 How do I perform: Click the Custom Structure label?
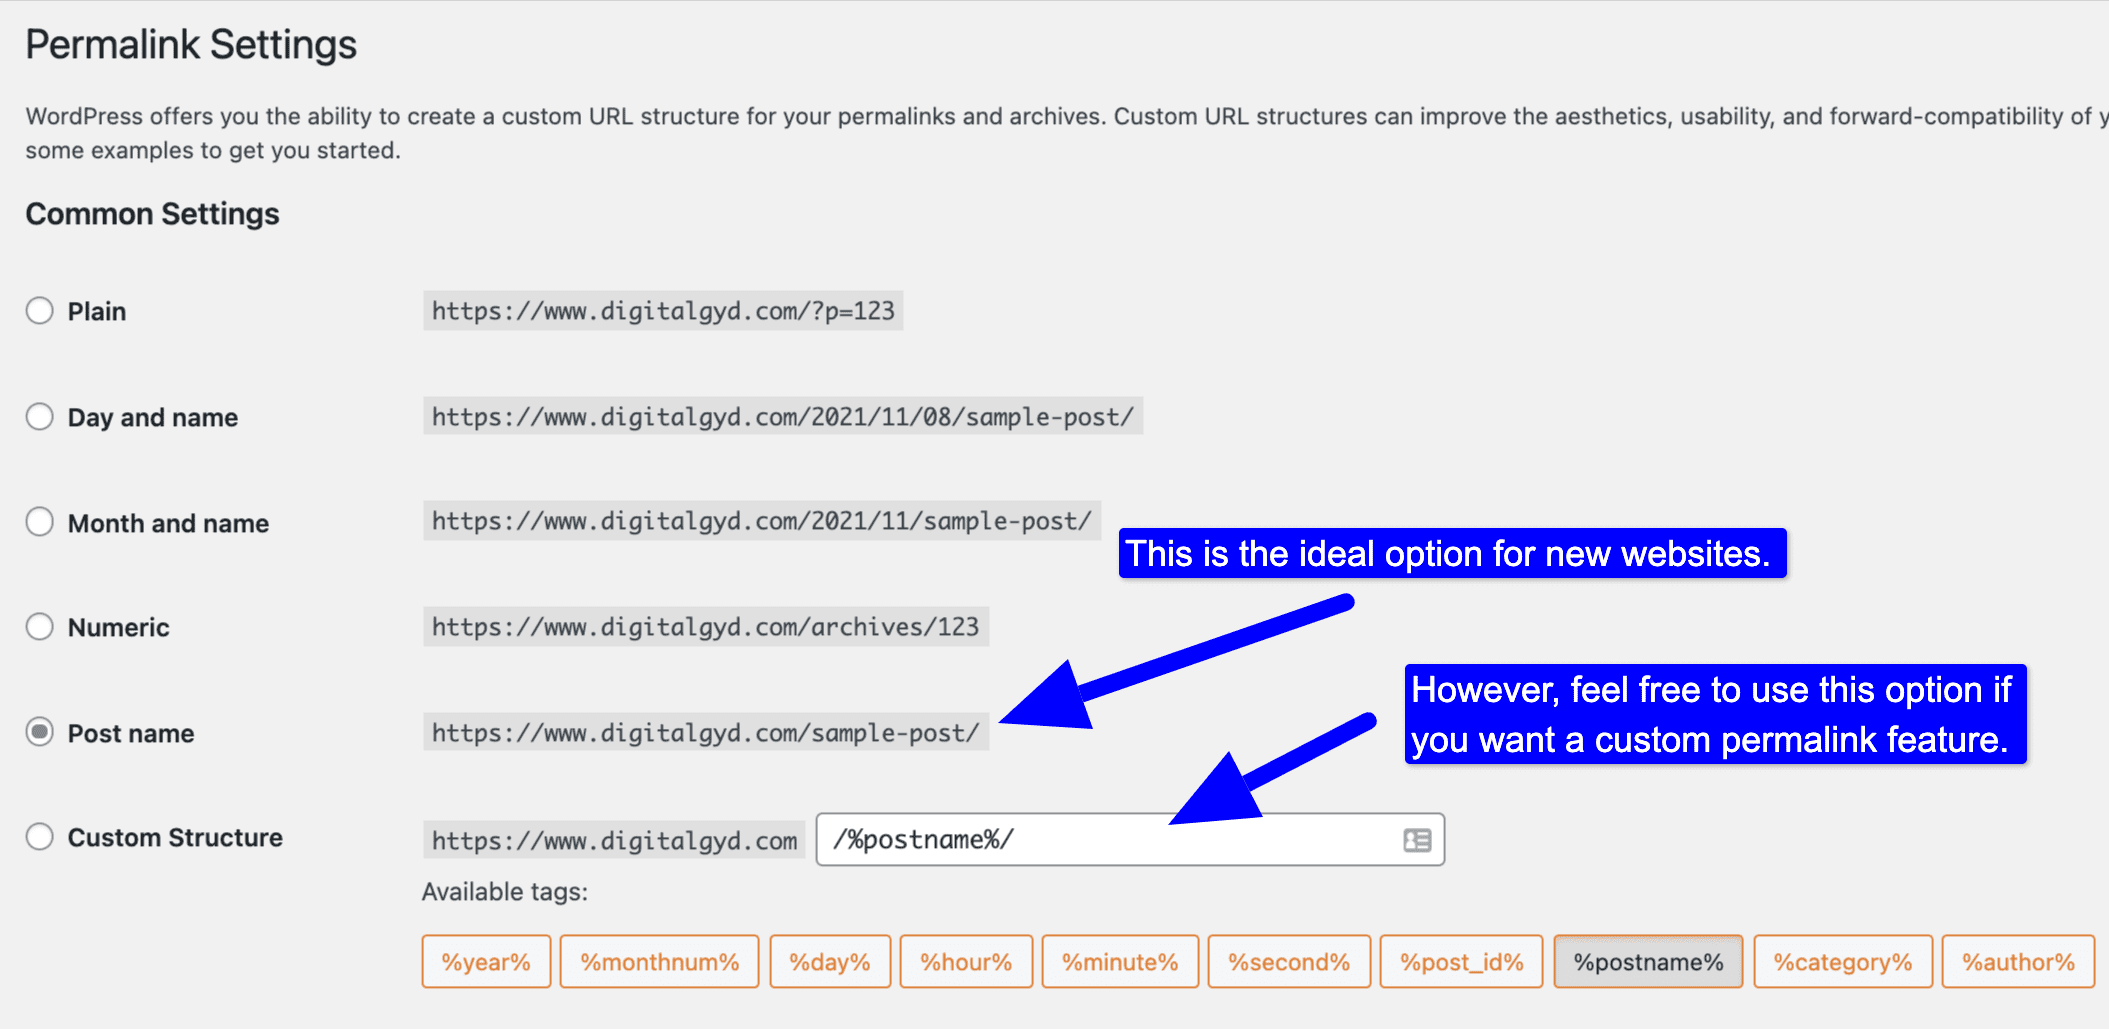point(175,837)
